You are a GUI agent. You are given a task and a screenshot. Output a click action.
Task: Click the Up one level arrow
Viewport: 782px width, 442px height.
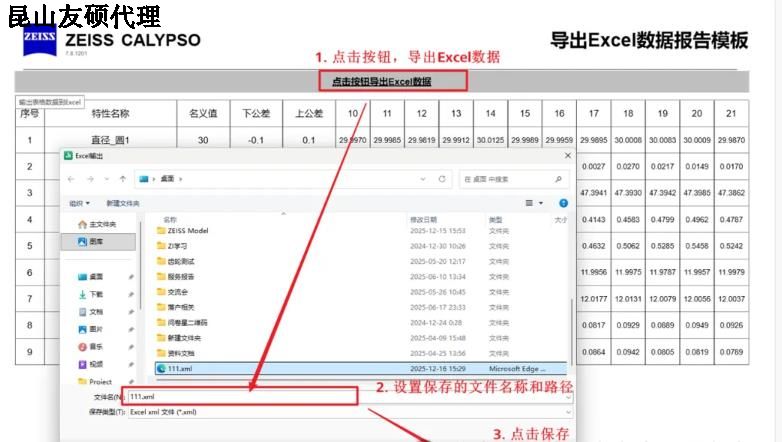122,179
